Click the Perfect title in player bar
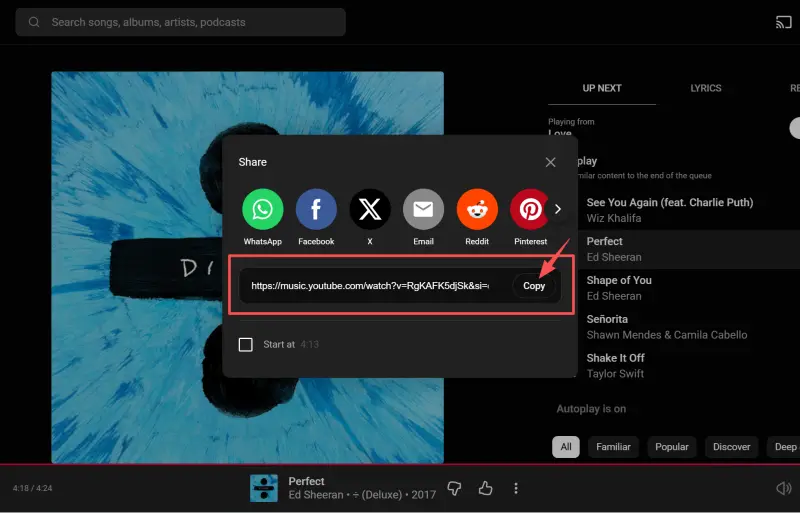Screen dimensions: 800x513 [306, 481]
